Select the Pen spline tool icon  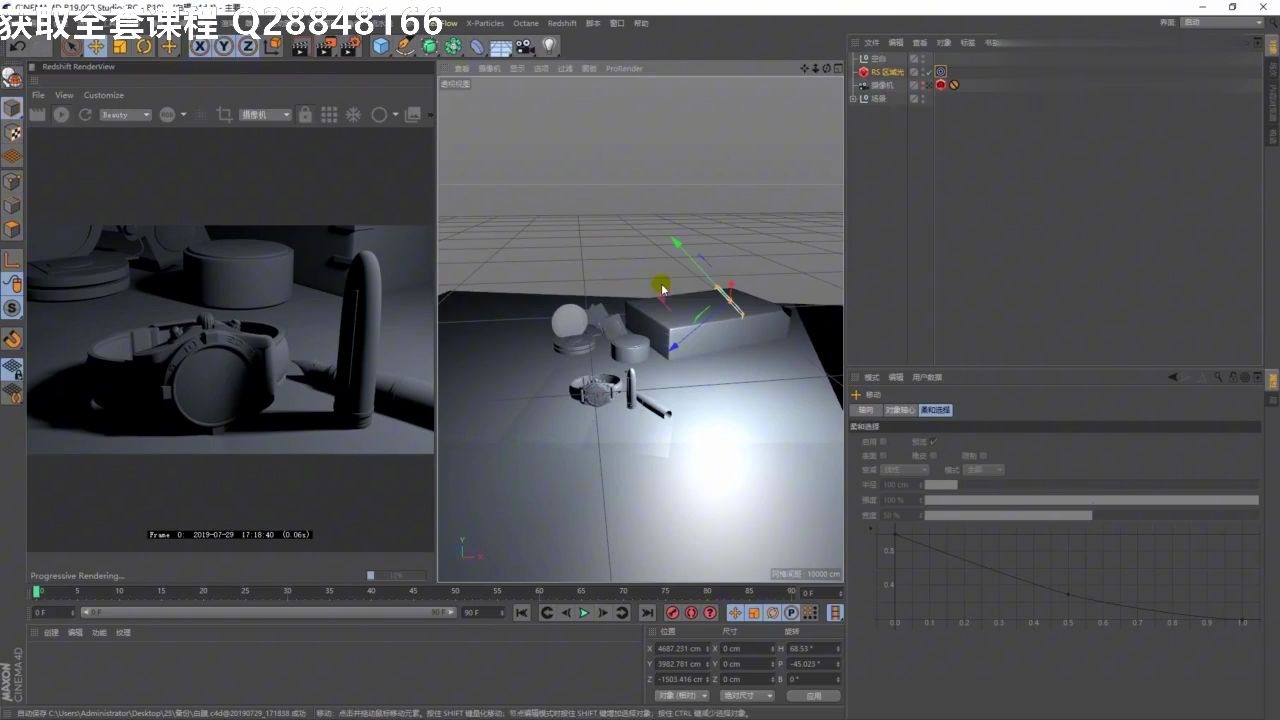click(x=404, y=47)
